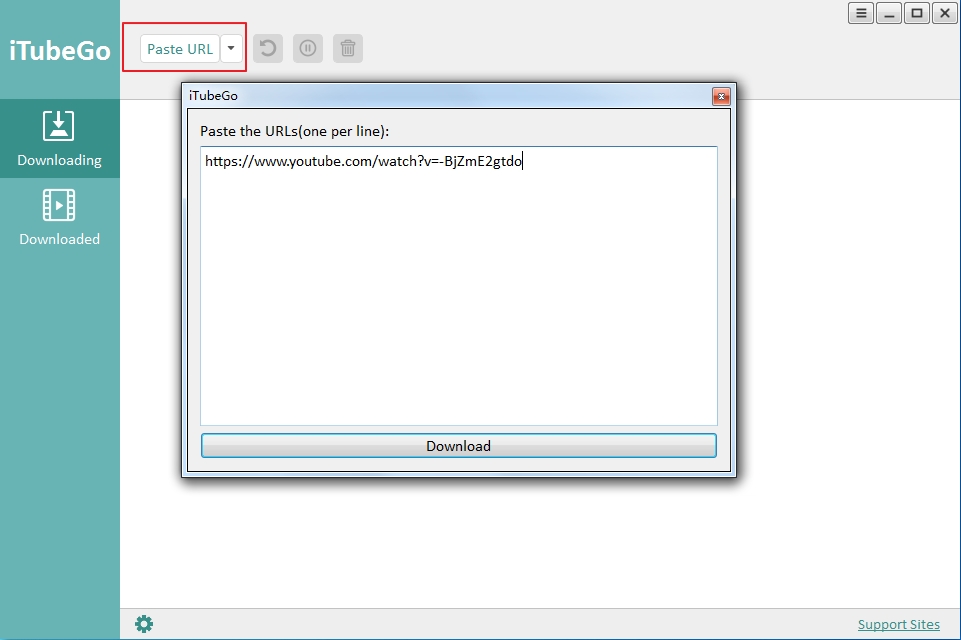
Task: Expand the Paste URL dropdown arrow
Action: (231, 48)
